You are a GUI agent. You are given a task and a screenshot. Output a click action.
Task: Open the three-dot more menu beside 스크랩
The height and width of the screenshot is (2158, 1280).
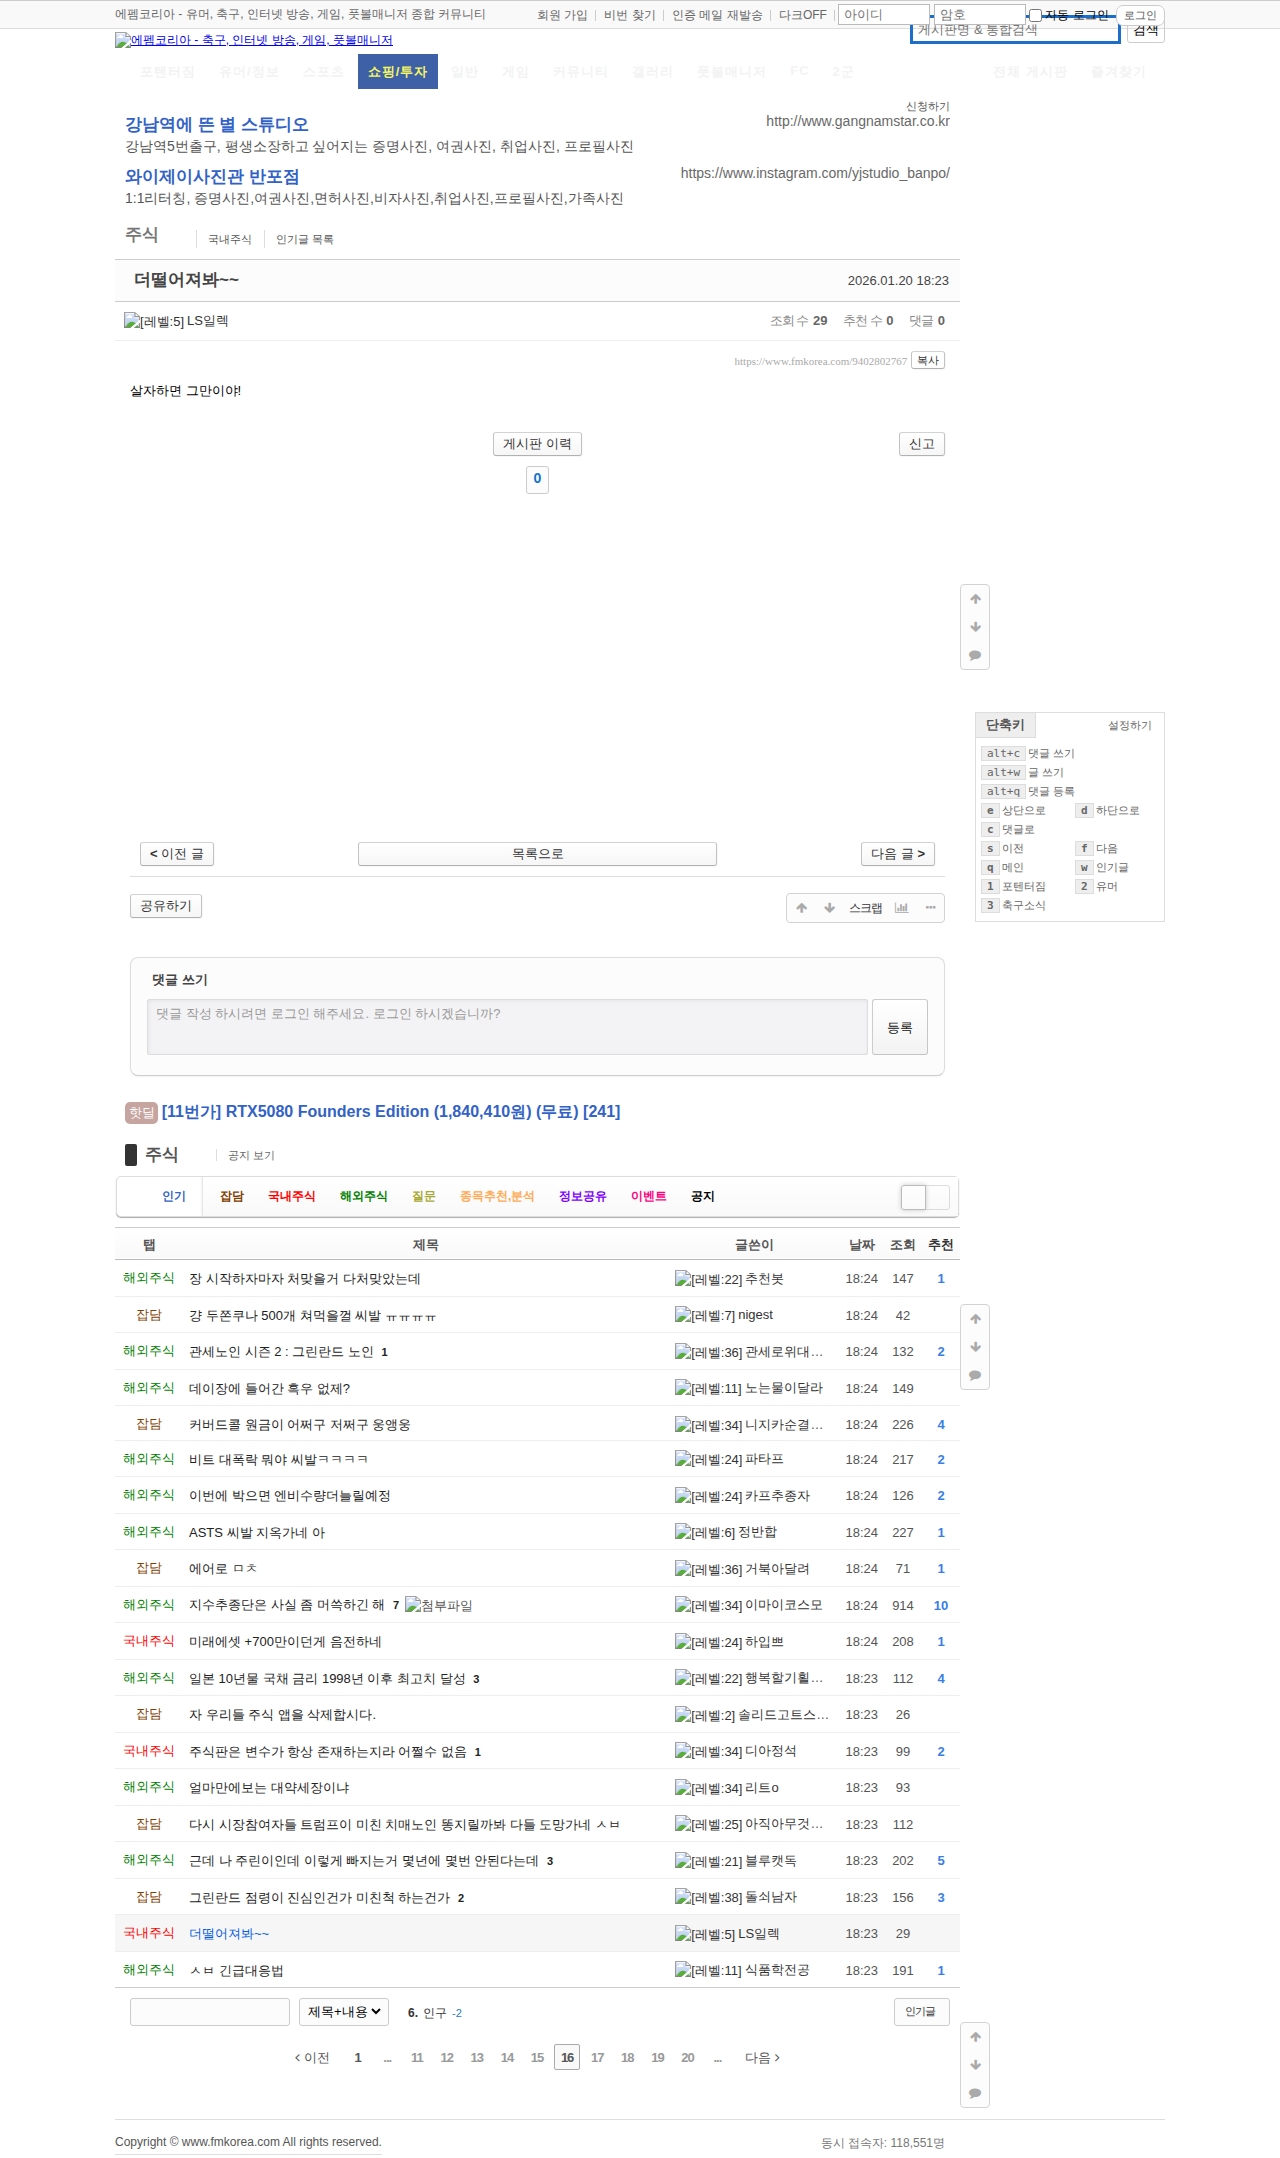click(x=930, y=908)
